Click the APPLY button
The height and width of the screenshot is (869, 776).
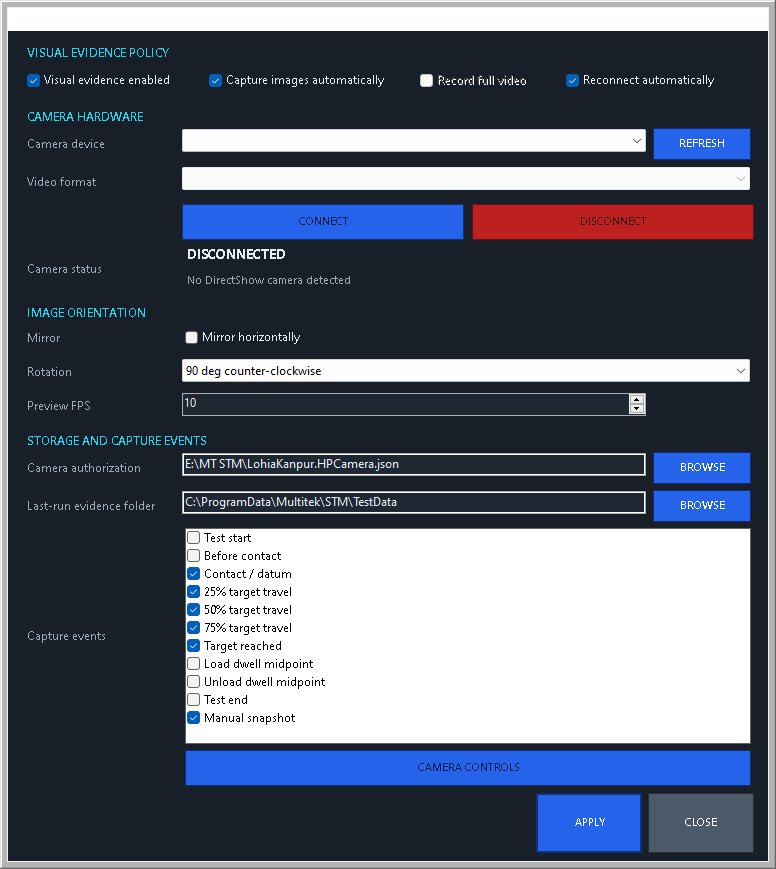(x=589, y=822)
